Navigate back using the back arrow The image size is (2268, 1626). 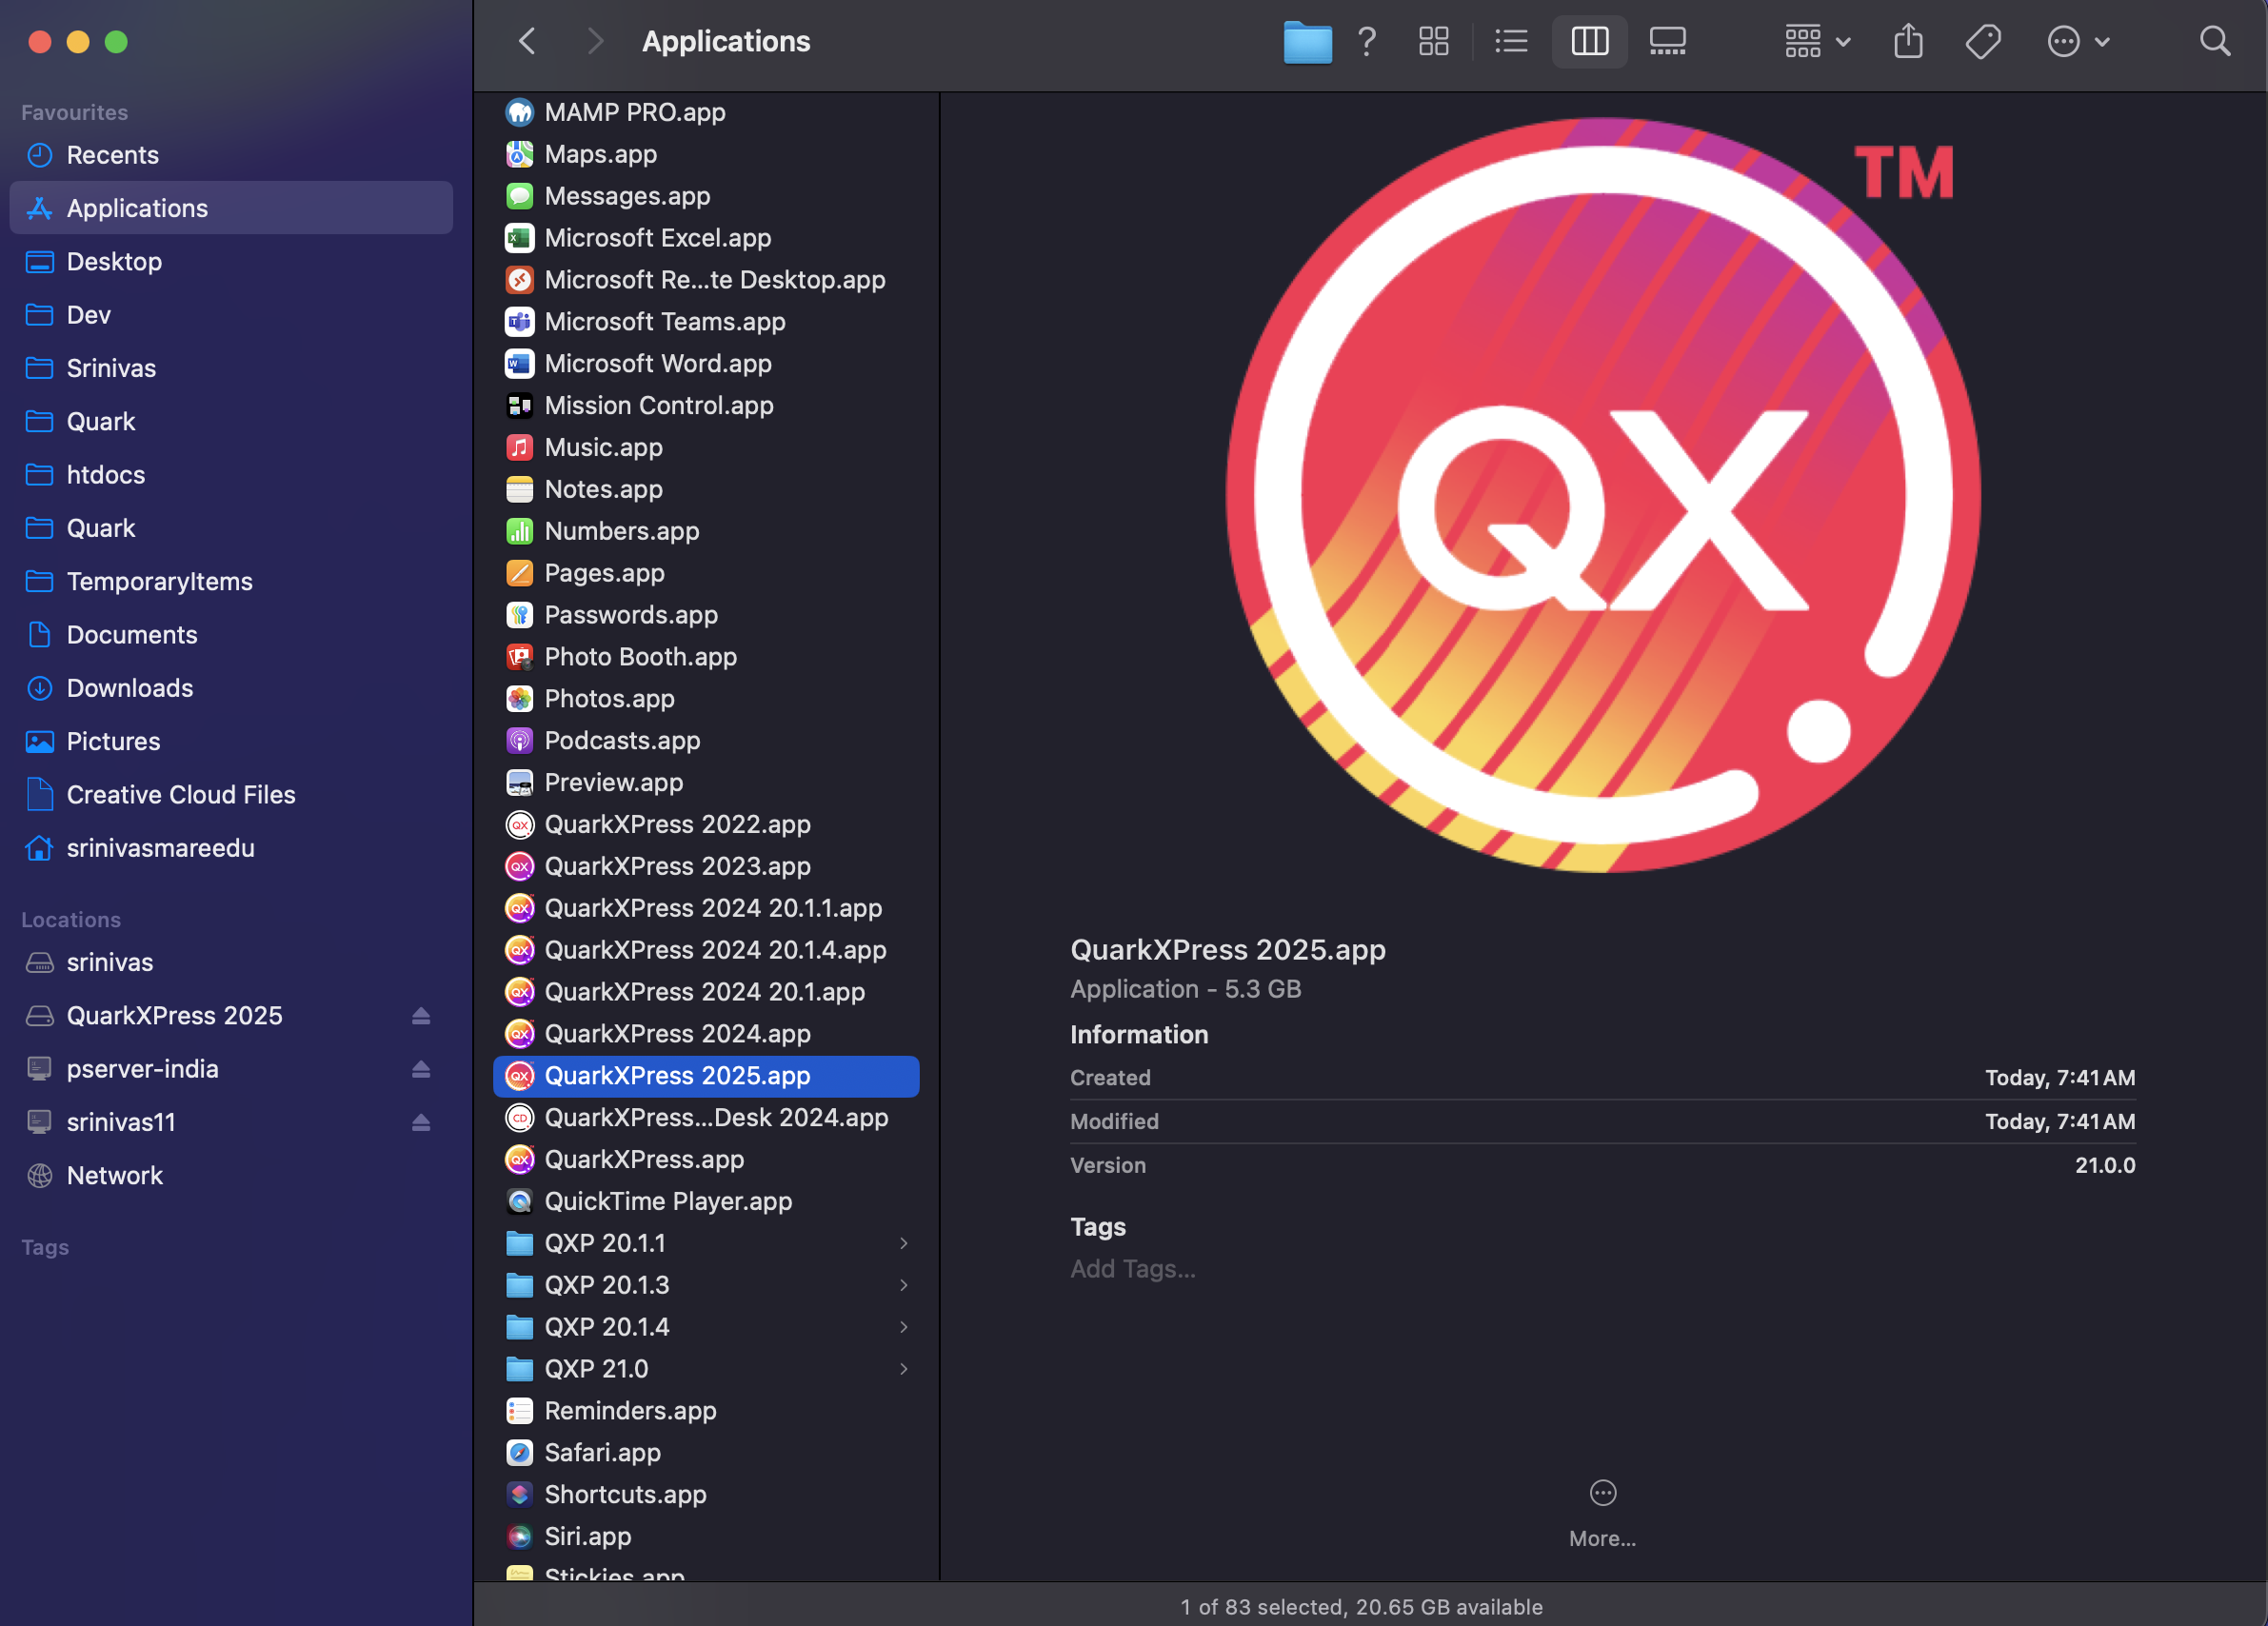(527, 40)
